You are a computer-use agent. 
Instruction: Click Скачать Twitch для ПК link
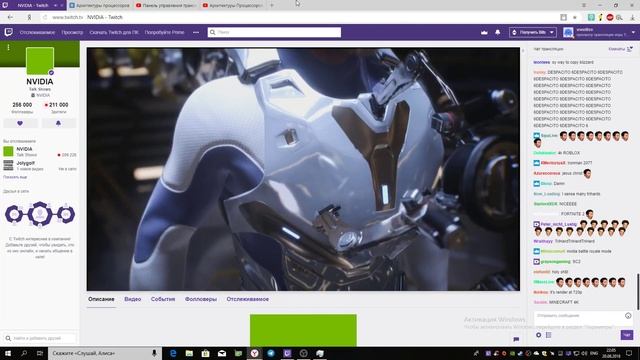tap(114, 32)
